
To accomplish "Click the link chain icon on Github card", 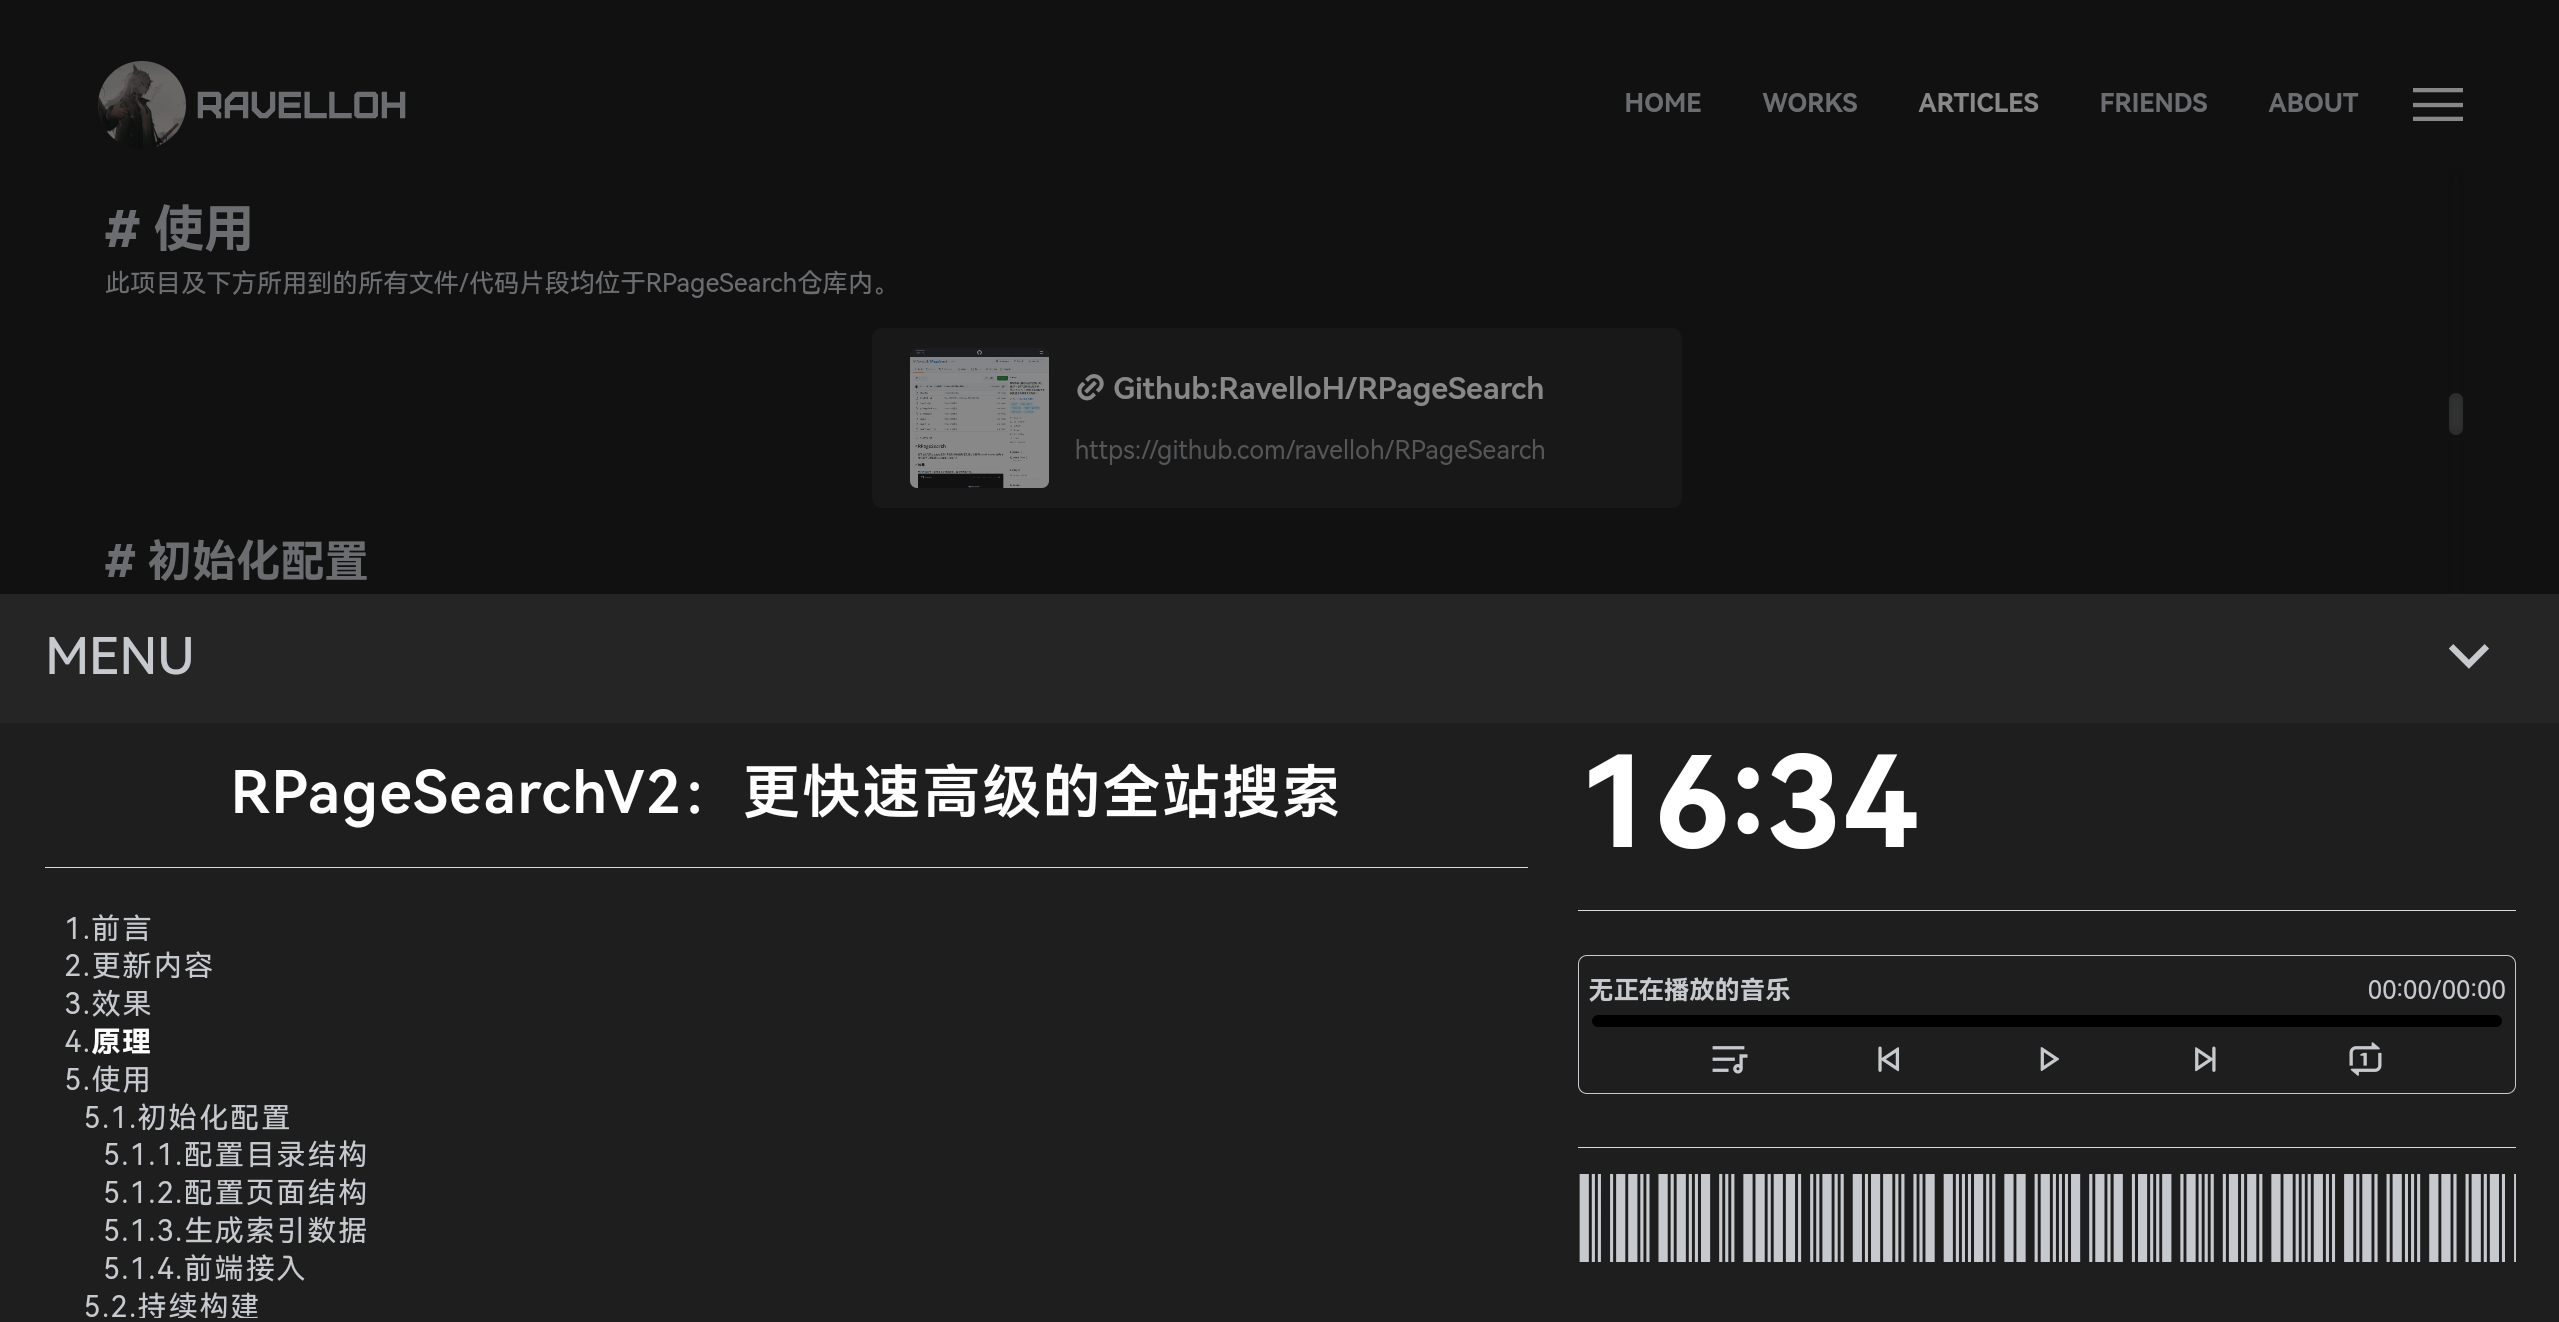I will coord(1089,388).
